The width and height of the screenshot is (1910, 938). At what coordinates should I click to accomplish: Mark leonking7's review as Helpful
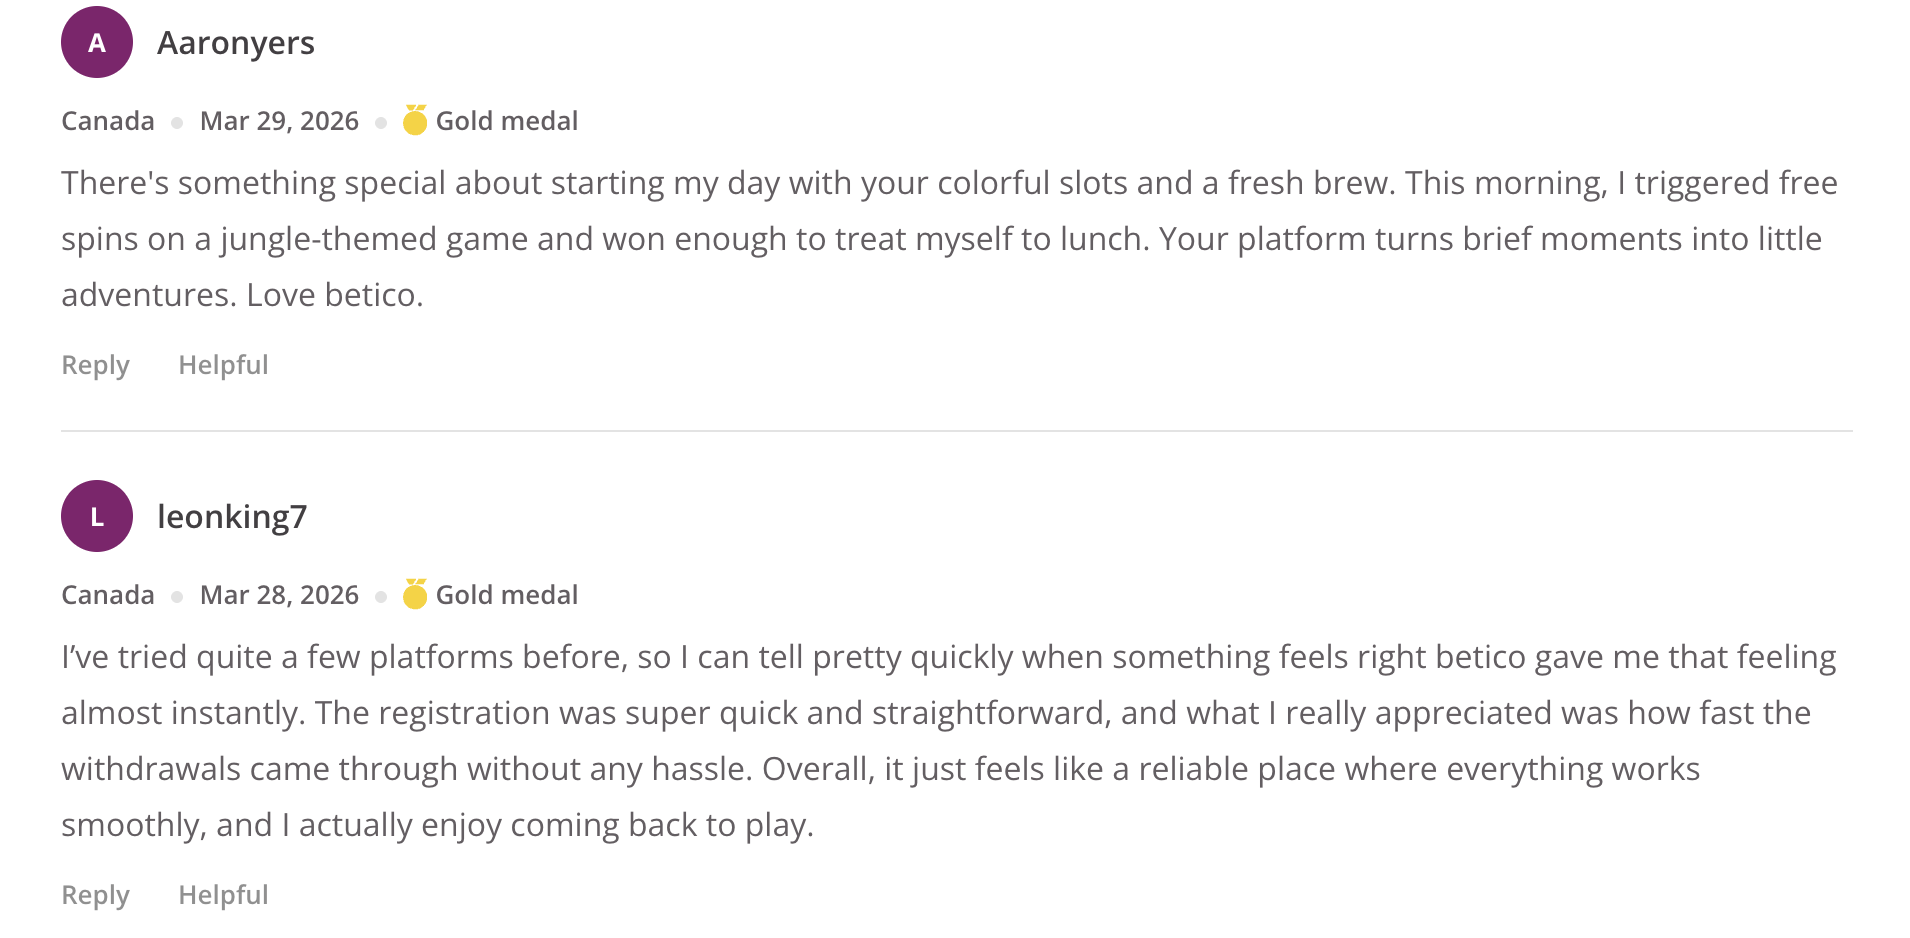pos(223,895)
